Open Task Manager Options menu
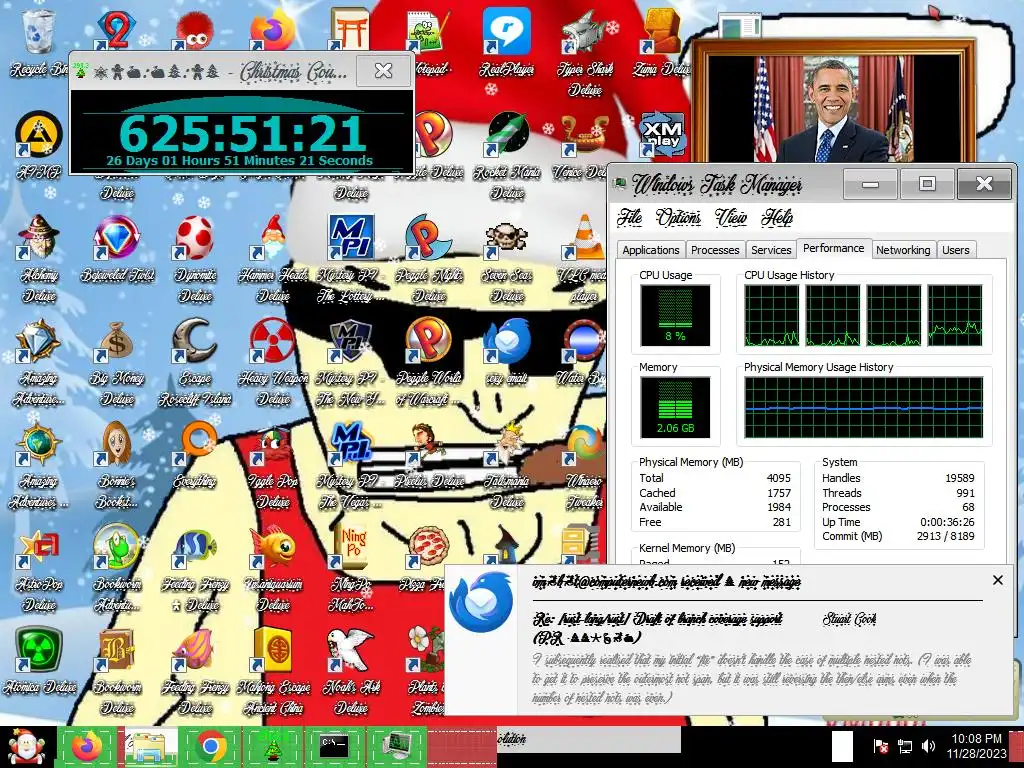 point(679,217)
